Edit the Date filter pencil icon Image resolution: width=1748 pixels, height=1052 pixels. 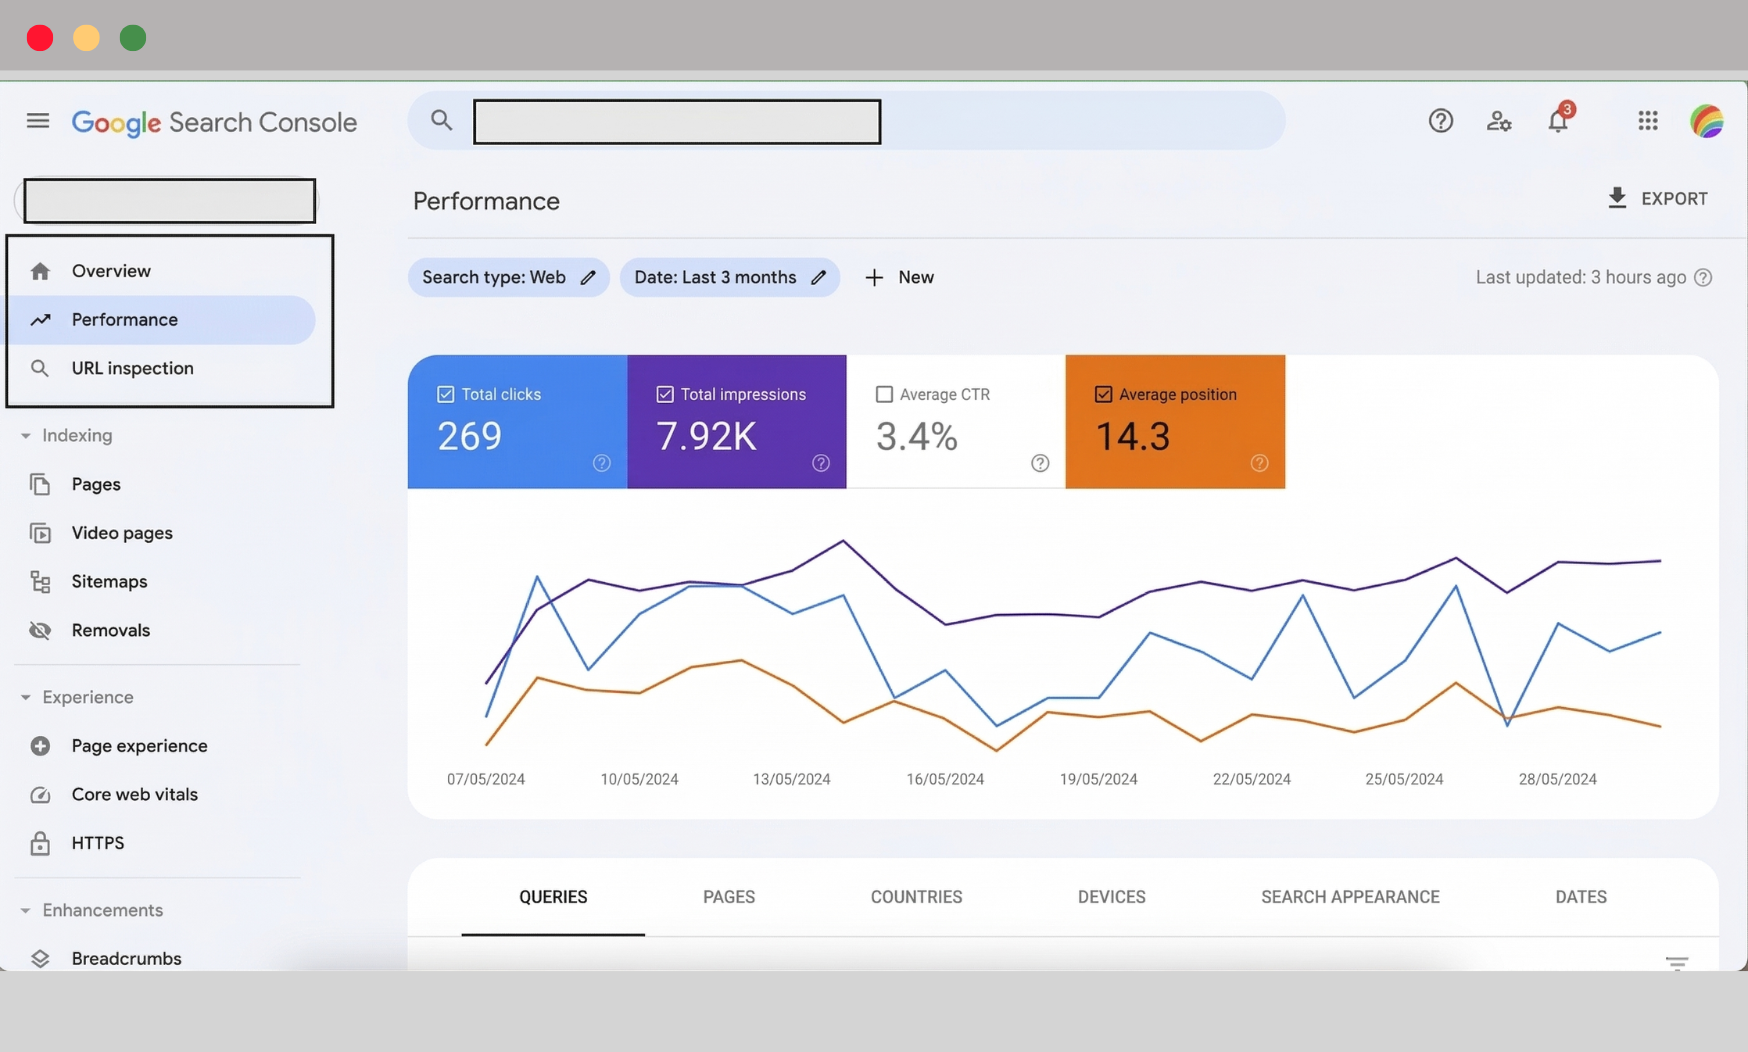click(819, 277)
